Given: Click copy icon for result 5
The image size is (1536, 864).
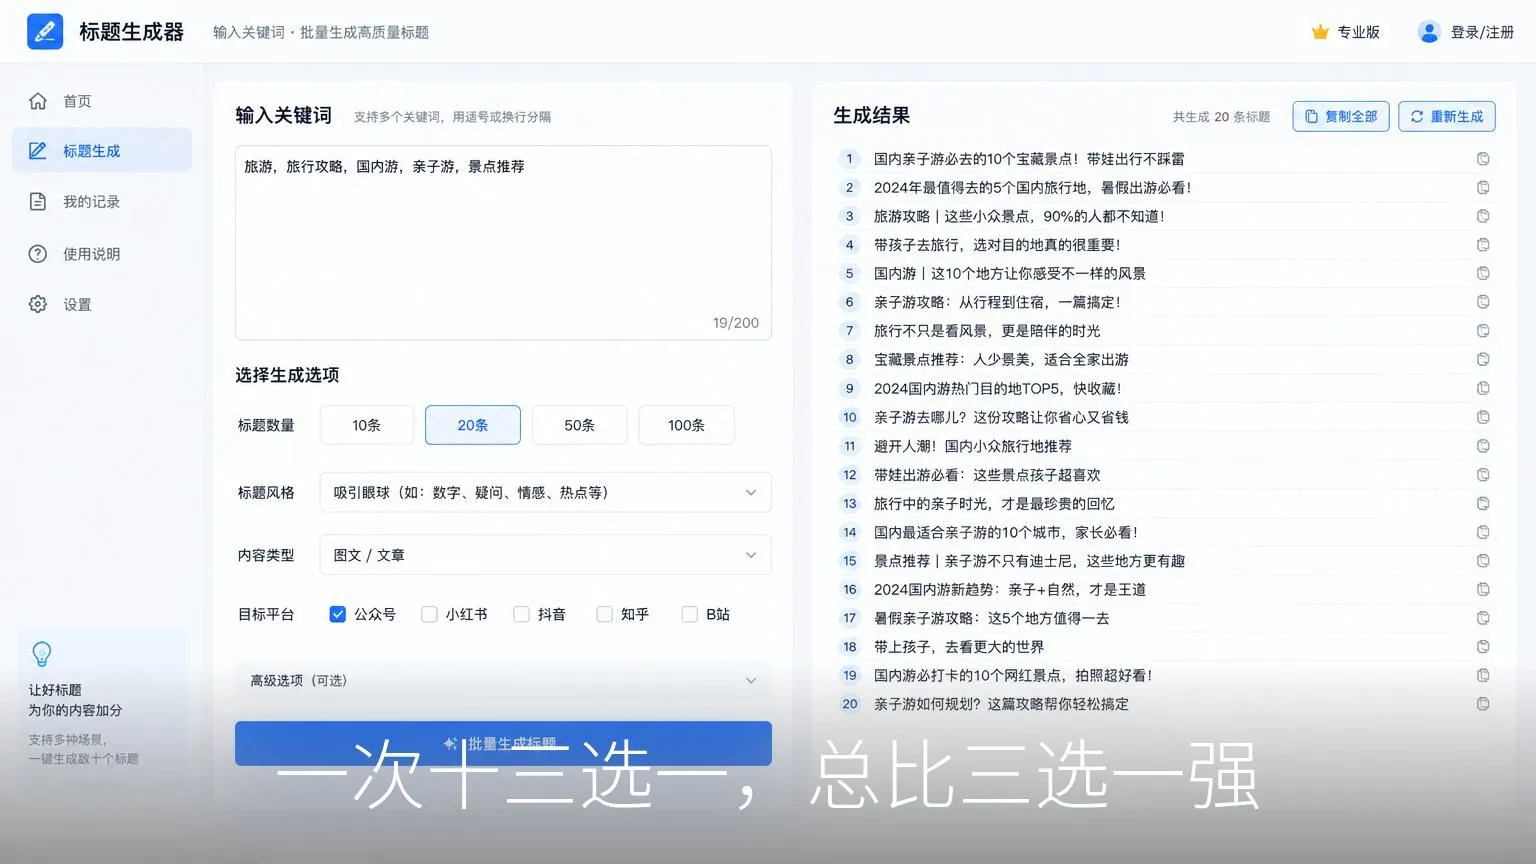Looking at the screenshot, I should (x=1483, y=273).
